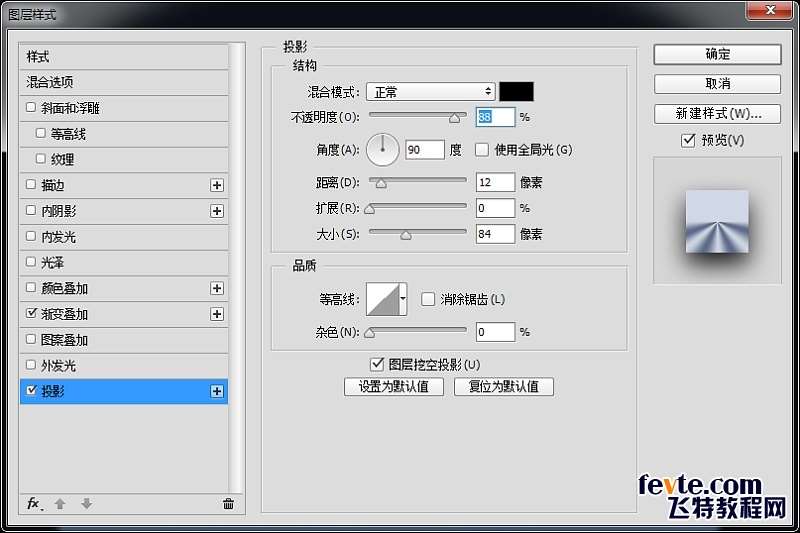
Task: Click the 取消 button
Action: tap(717, 84)
